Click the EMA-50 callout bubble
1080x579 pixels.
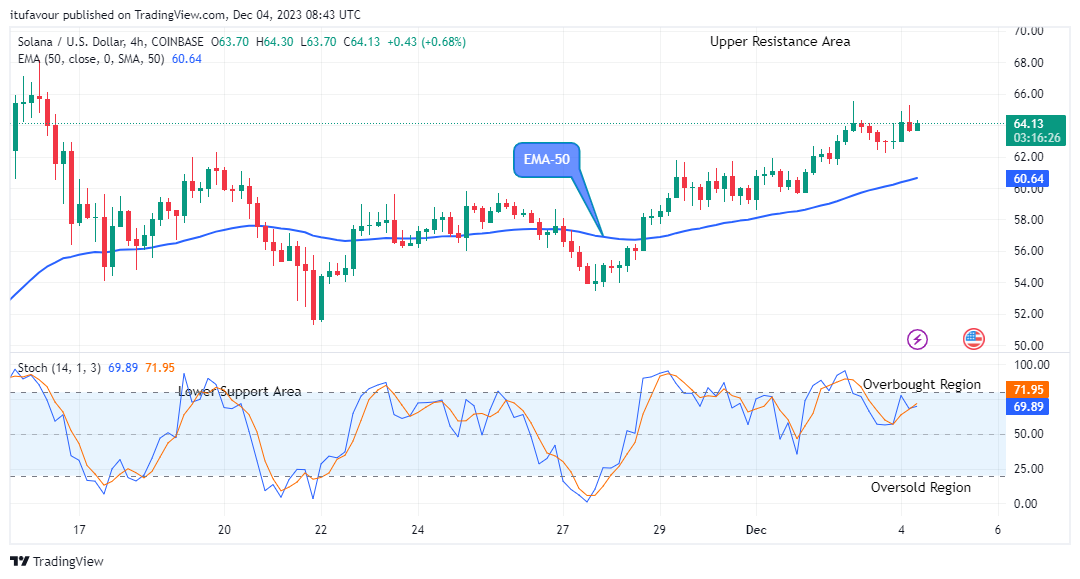(546, 159)
